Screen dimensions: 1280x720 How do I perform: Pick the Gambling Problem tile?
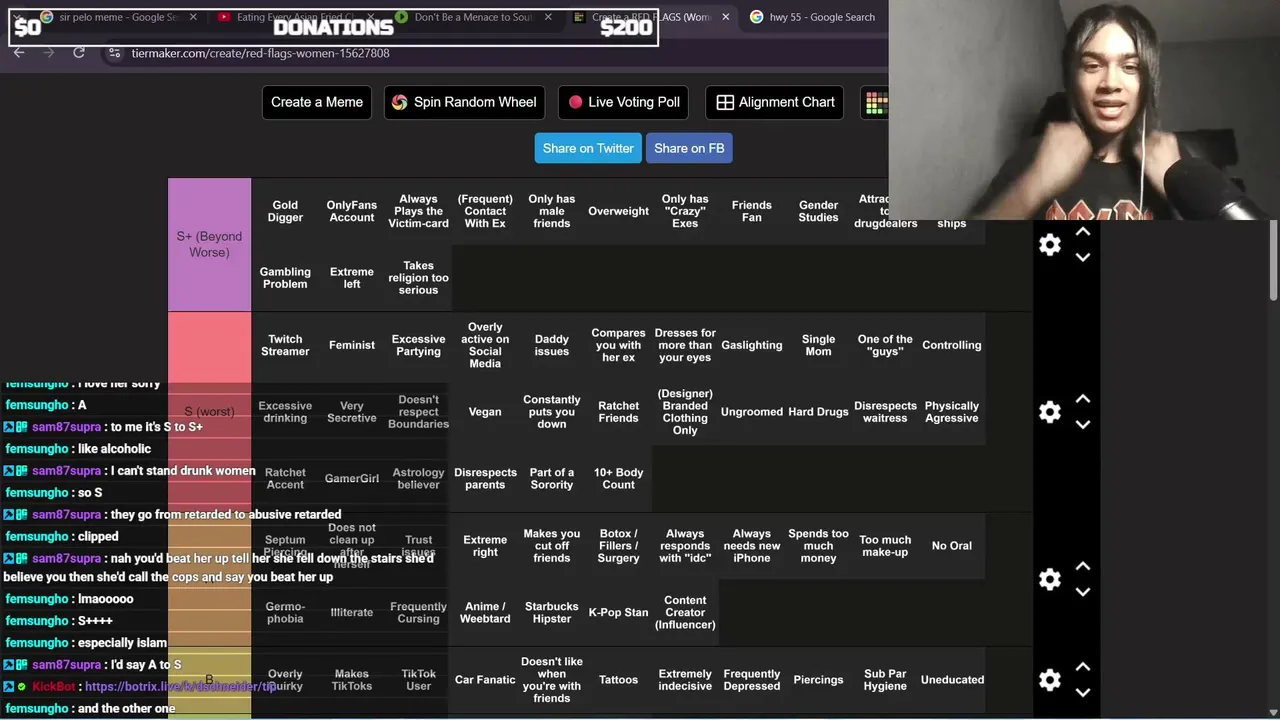click(x=285, y=278)
